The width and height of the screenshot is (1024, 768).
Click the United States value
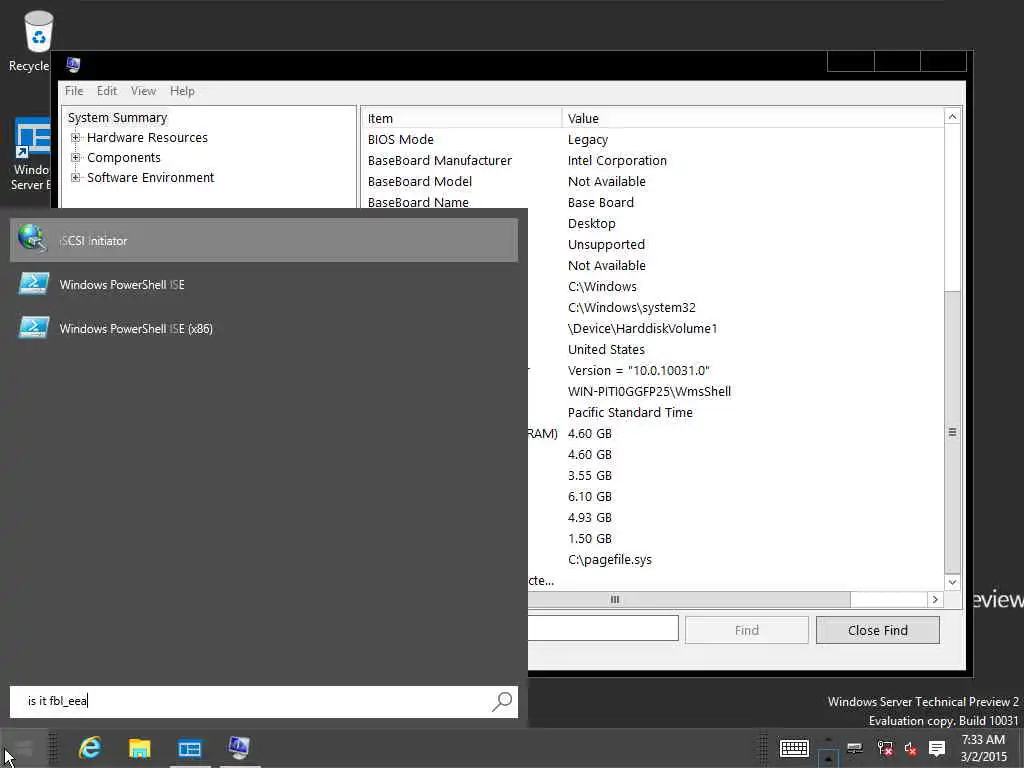pos(606,349)
